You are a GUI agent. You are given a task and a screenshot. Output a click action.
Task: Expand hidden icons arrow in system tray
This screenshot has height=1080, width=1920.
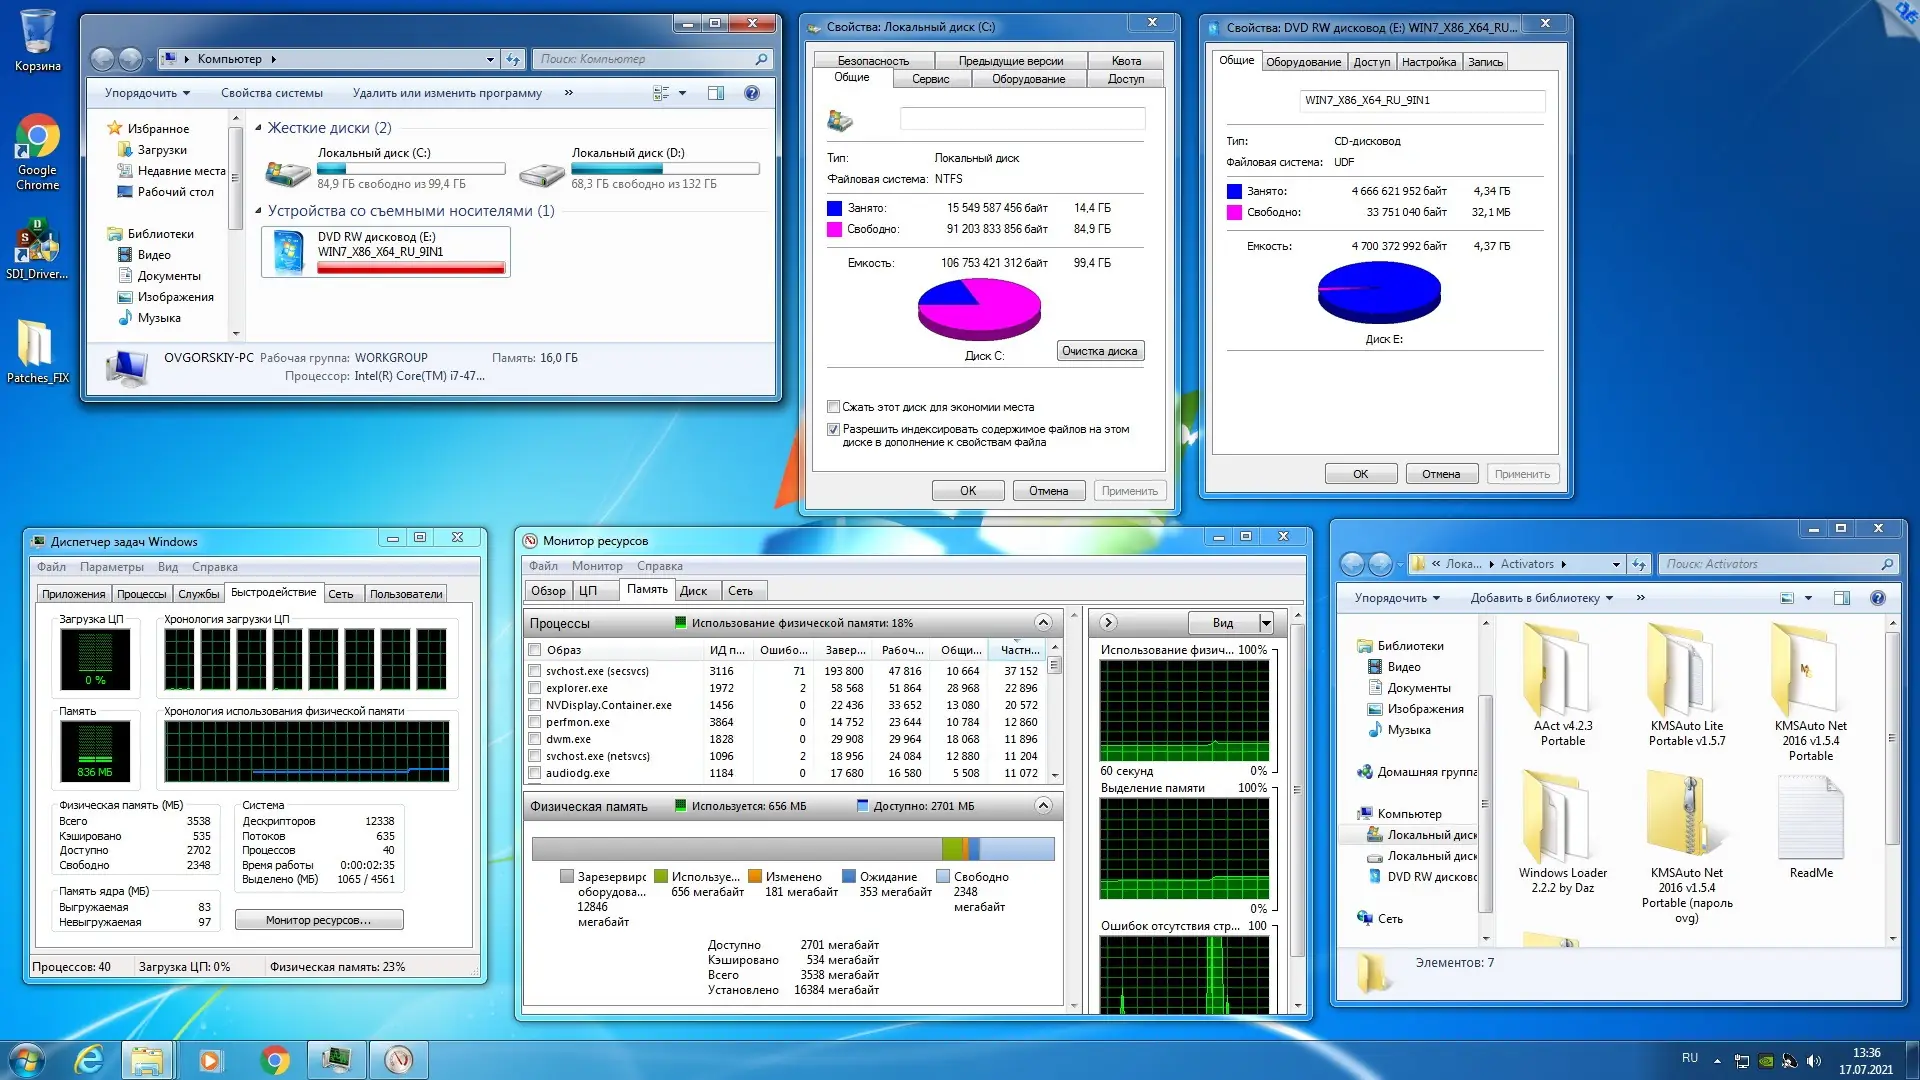pyautogui.click(x=1717, y=1061)
